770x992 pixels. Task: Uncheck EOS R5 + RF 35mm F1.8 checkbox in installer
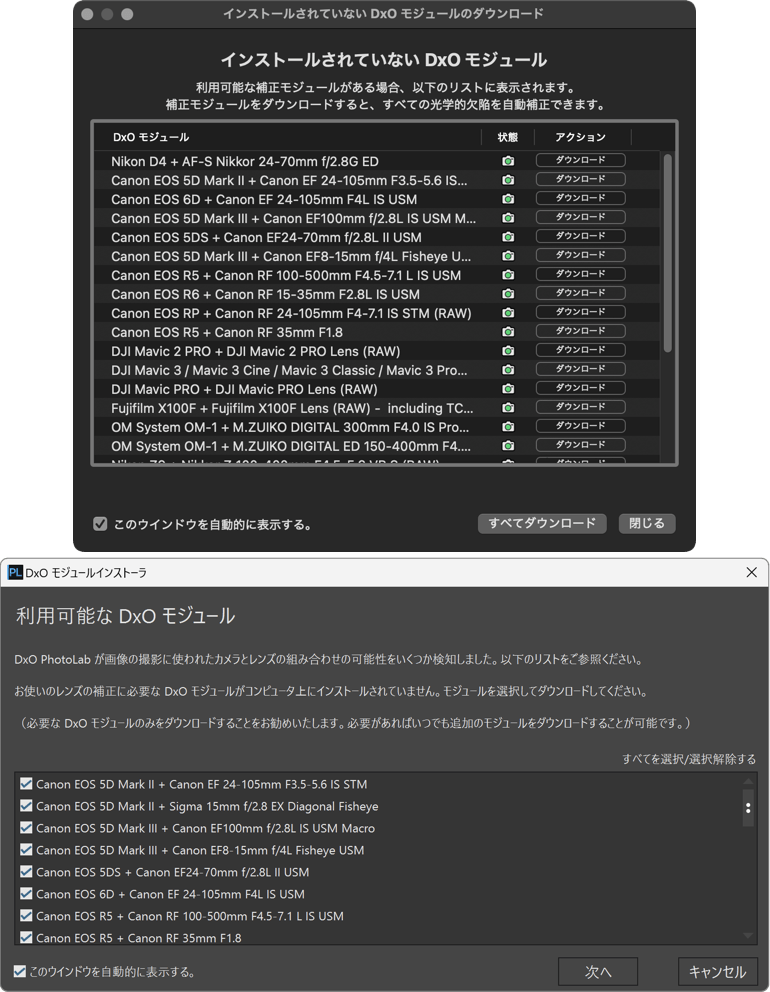[26, 938]
